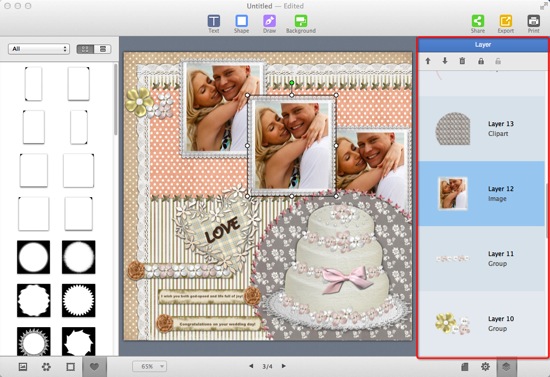Pick the first rectangle mask in top row
Image resolution: width=550 pixels, height=377 pixels.
(x=34, y=84)
